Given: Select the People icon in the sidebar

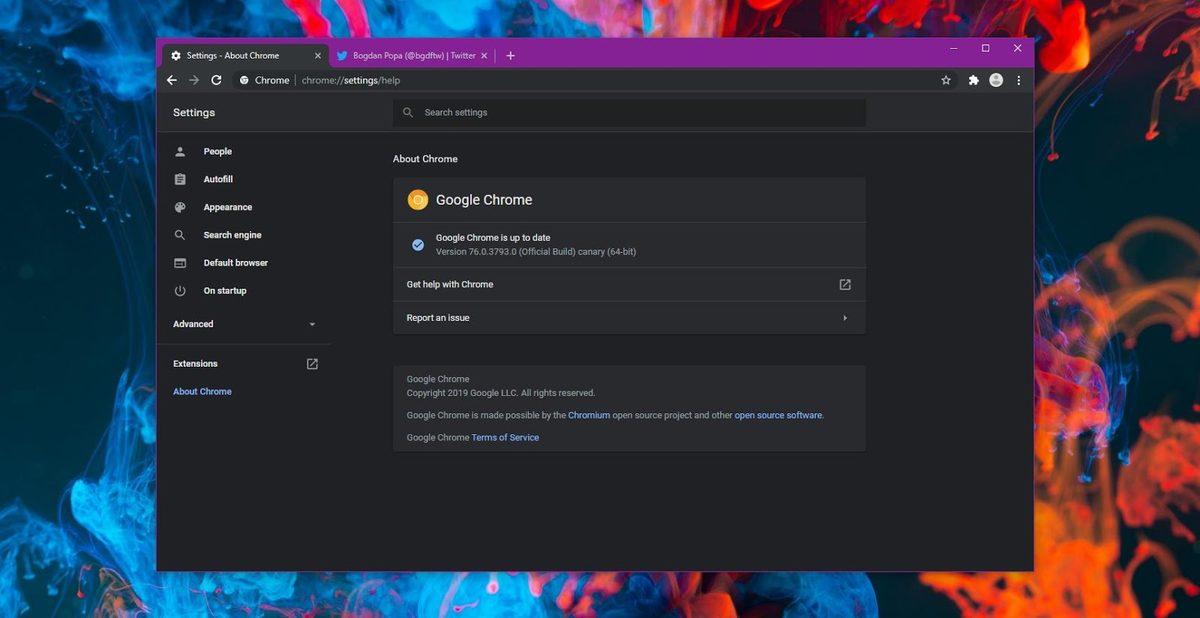Looking at the screenshot, I should 181,151.
